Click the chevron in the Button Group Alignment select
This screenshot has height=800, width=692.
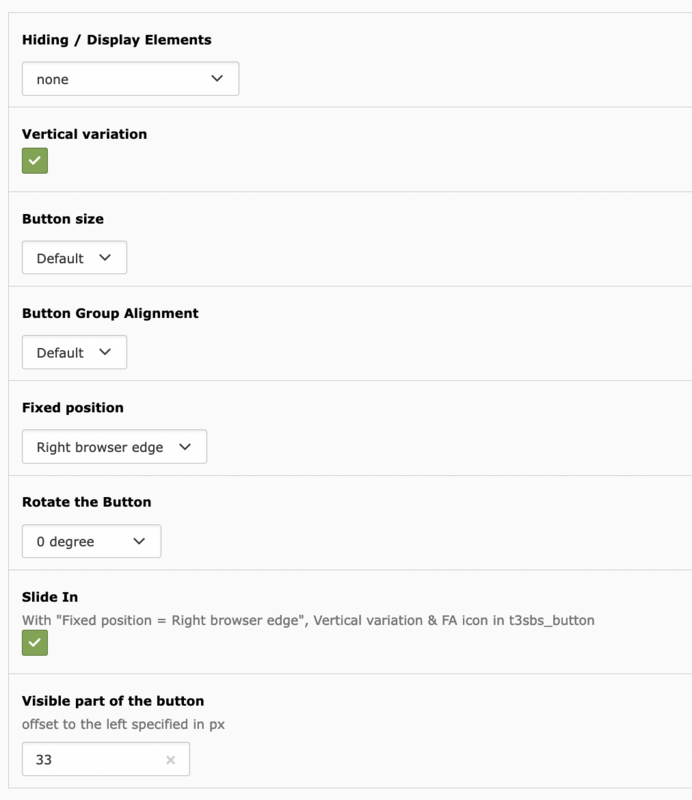105,352
